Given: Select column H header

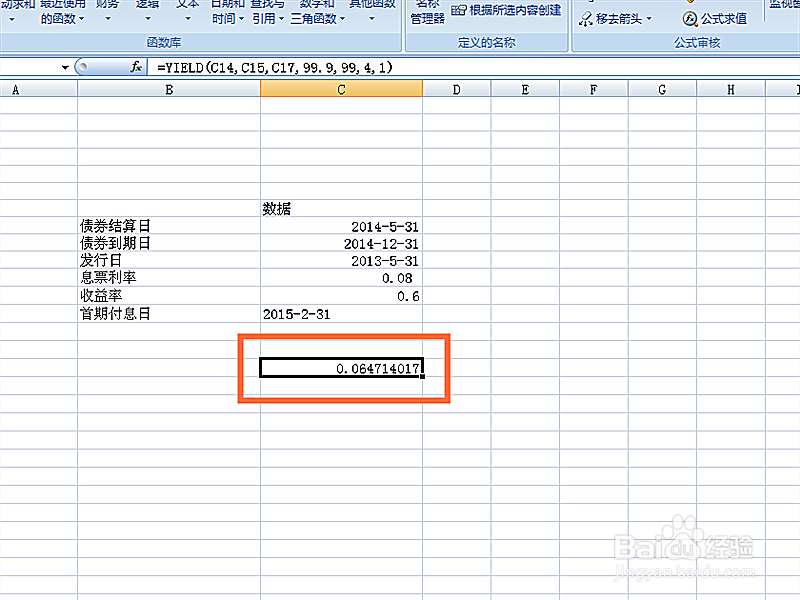Looking at the screenshot, I should click(x=731, y=90).
